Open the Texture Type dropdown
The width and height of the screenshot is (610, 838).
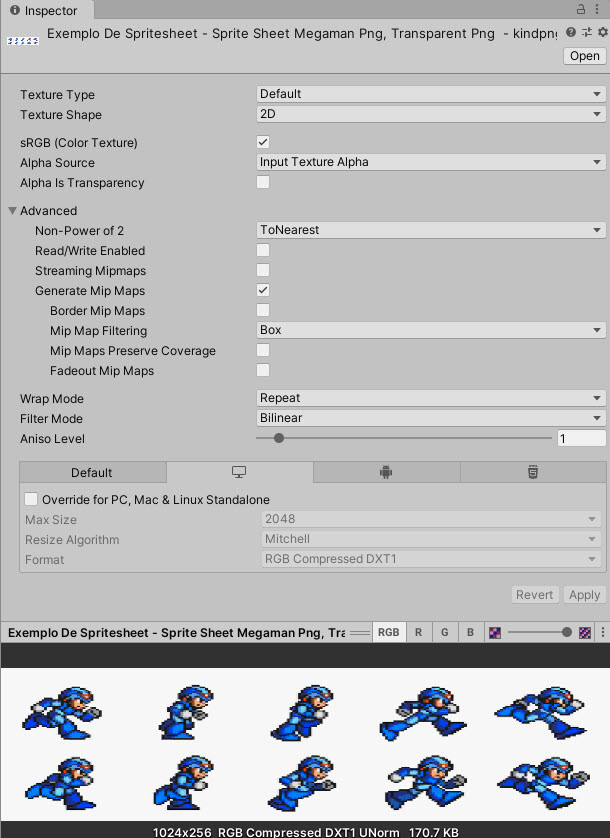coord(431,94)
